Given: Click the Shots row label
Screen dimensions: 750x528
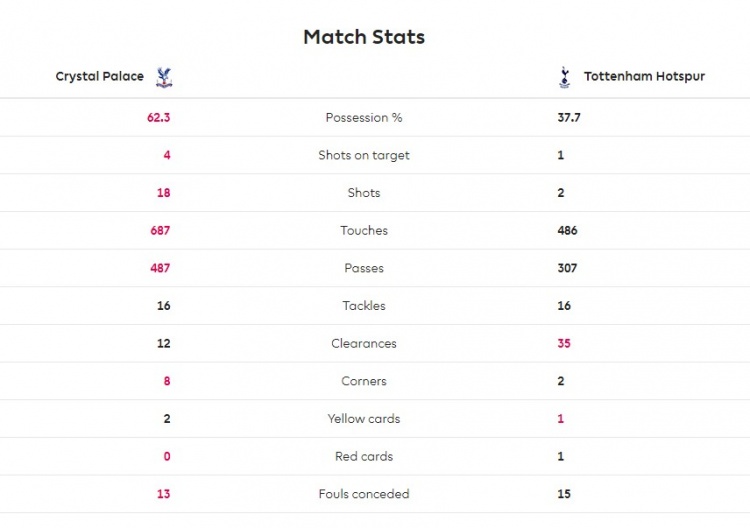Looking at the screenshot, I should pos(364,193).
